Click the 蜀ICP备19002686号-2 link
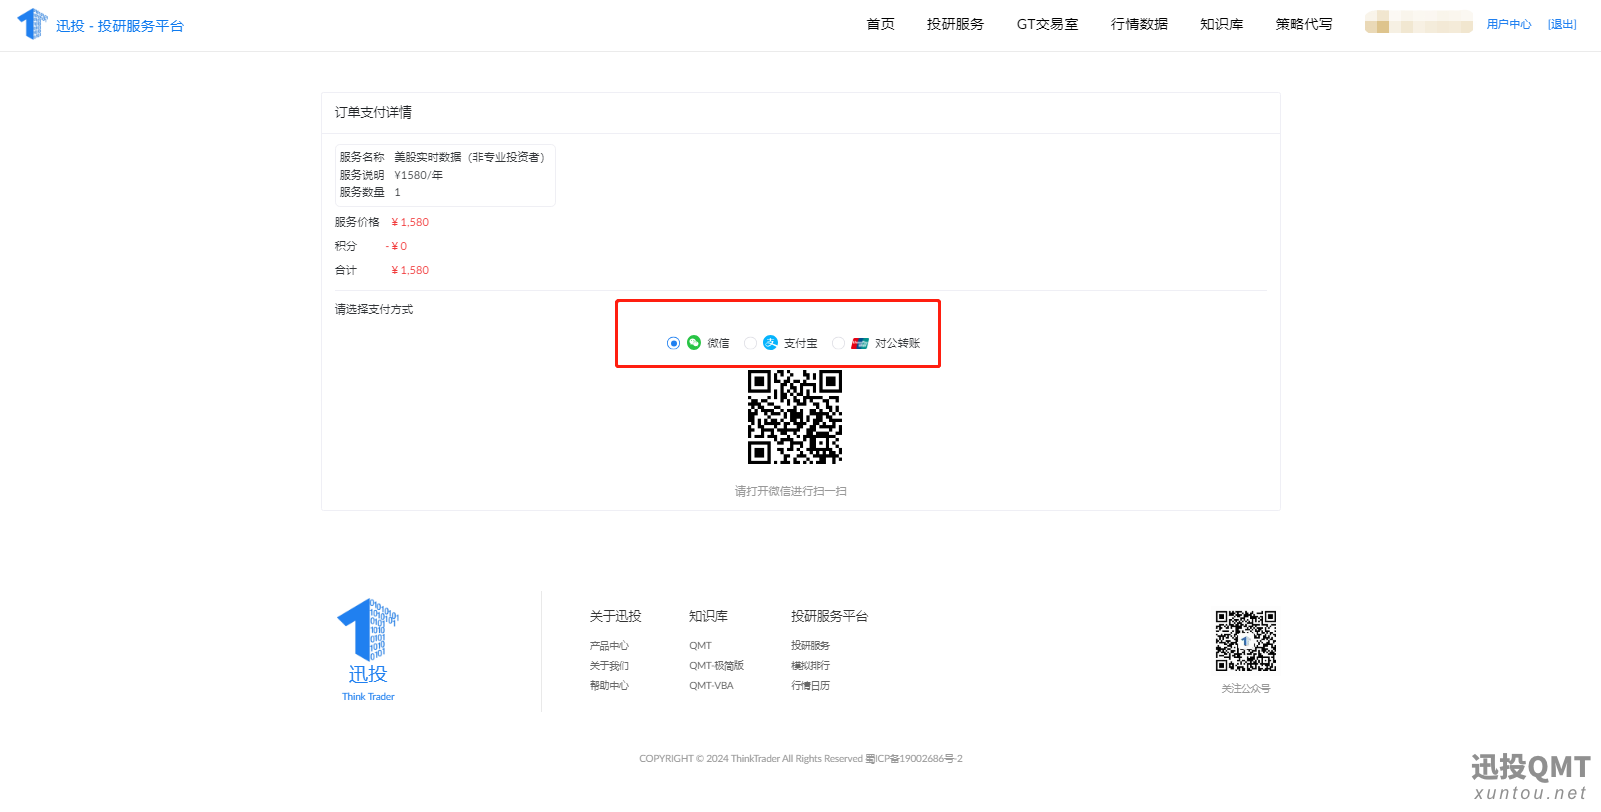This screenshot has height=812, width=1601. [x=914, y=759]
